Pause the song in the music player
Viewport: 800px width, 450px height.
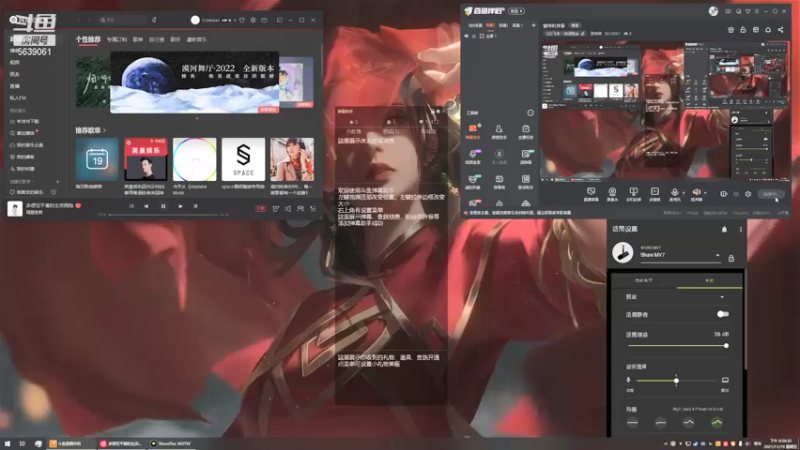click(x=163, y=206)
